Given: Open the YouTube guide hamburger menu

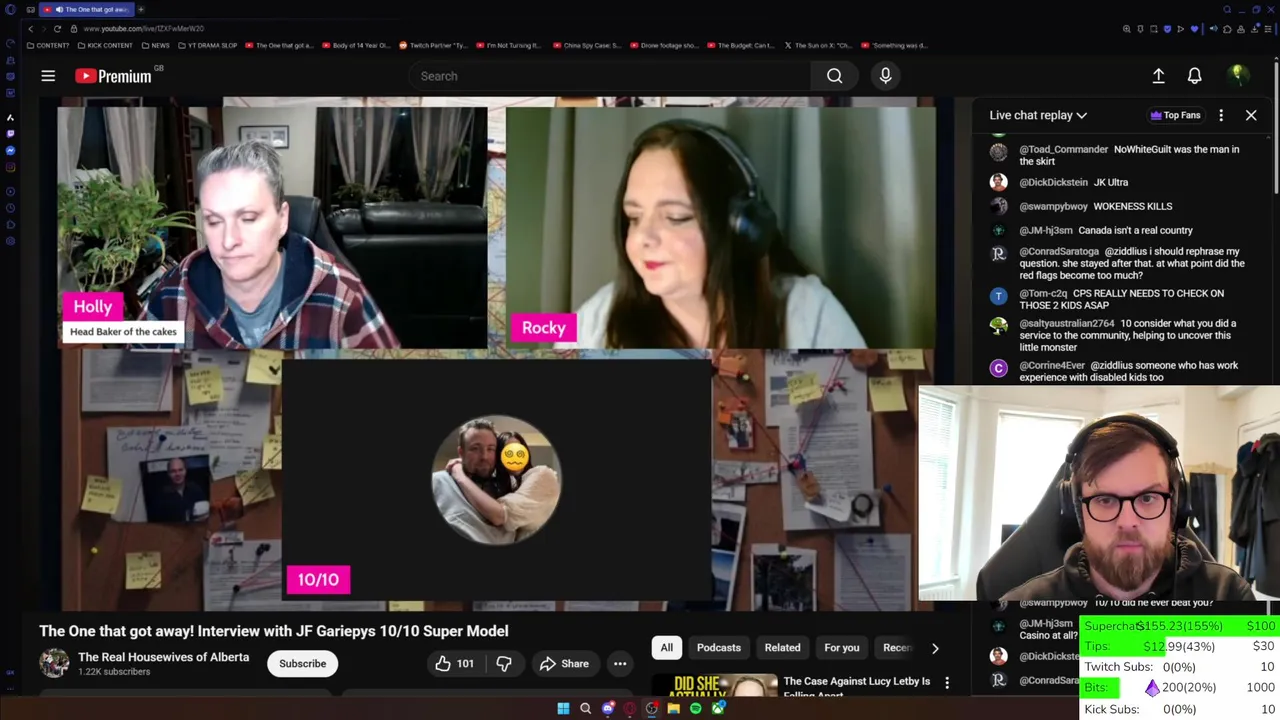Looking at the screenshot, I should pyautogui.click(x=48, y=76).
